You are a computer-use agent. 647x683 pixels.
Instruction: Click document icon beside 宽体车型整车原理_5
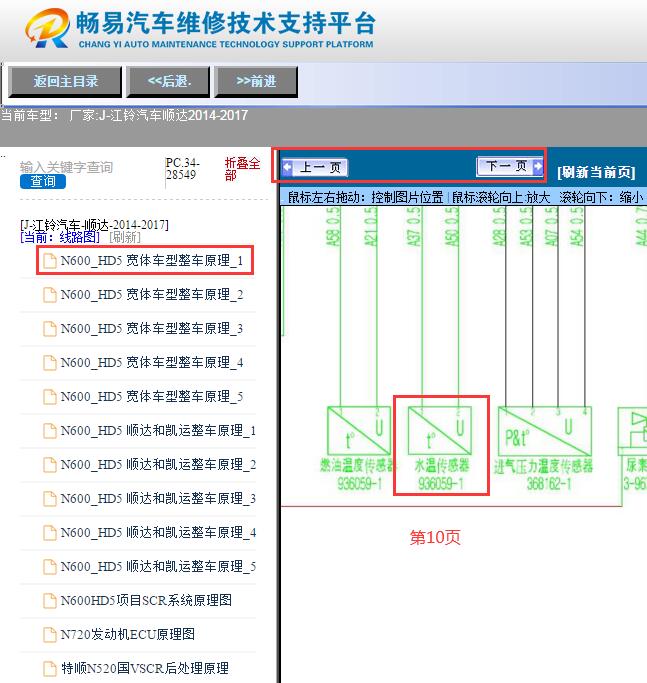[50, 396]
